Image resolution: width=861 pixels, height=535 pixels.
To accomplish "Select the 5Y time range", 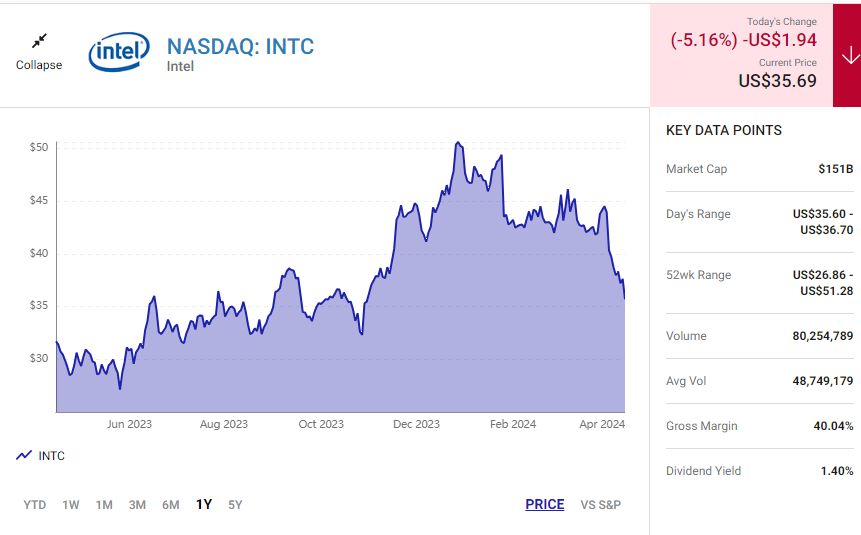I will [x=235, y=505].
